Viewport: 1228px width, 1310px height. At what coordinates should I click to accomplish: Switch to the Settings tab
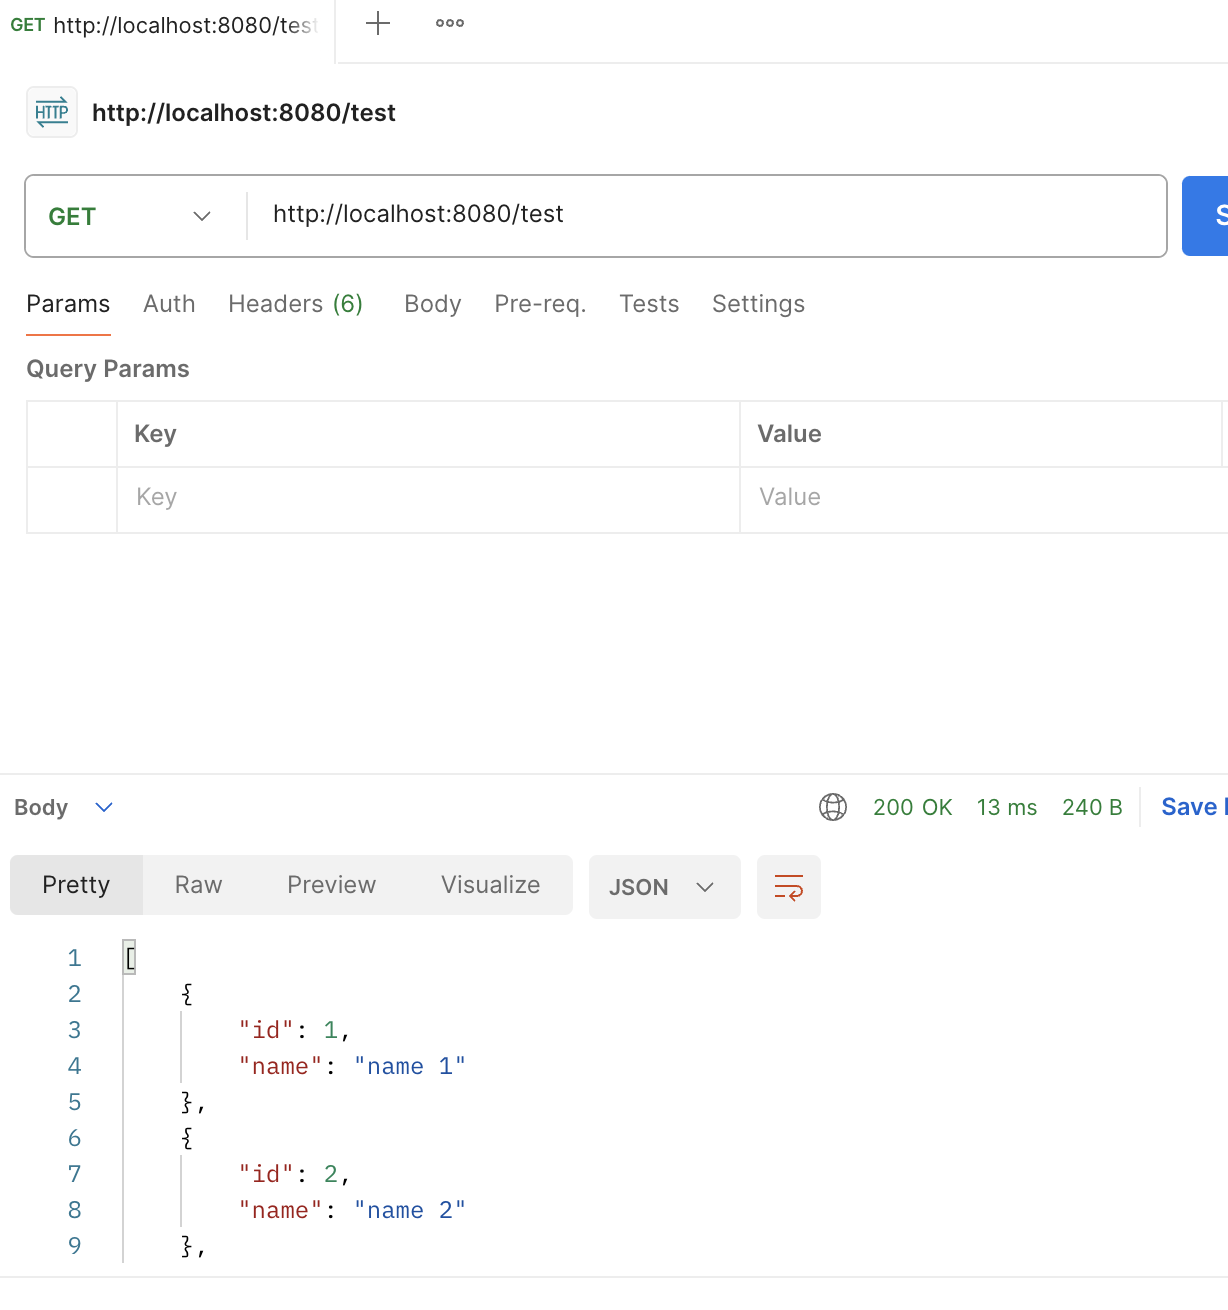point(758,304)
